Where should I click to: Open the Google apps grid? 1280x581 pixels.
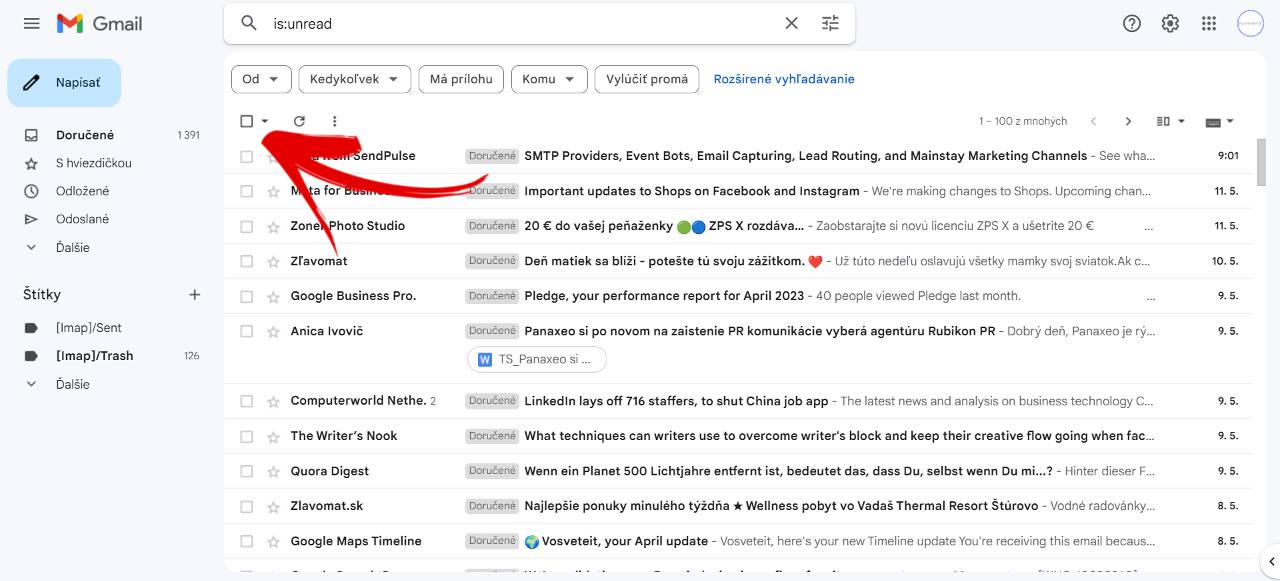pyautogui.click(x=1209, y=24)
